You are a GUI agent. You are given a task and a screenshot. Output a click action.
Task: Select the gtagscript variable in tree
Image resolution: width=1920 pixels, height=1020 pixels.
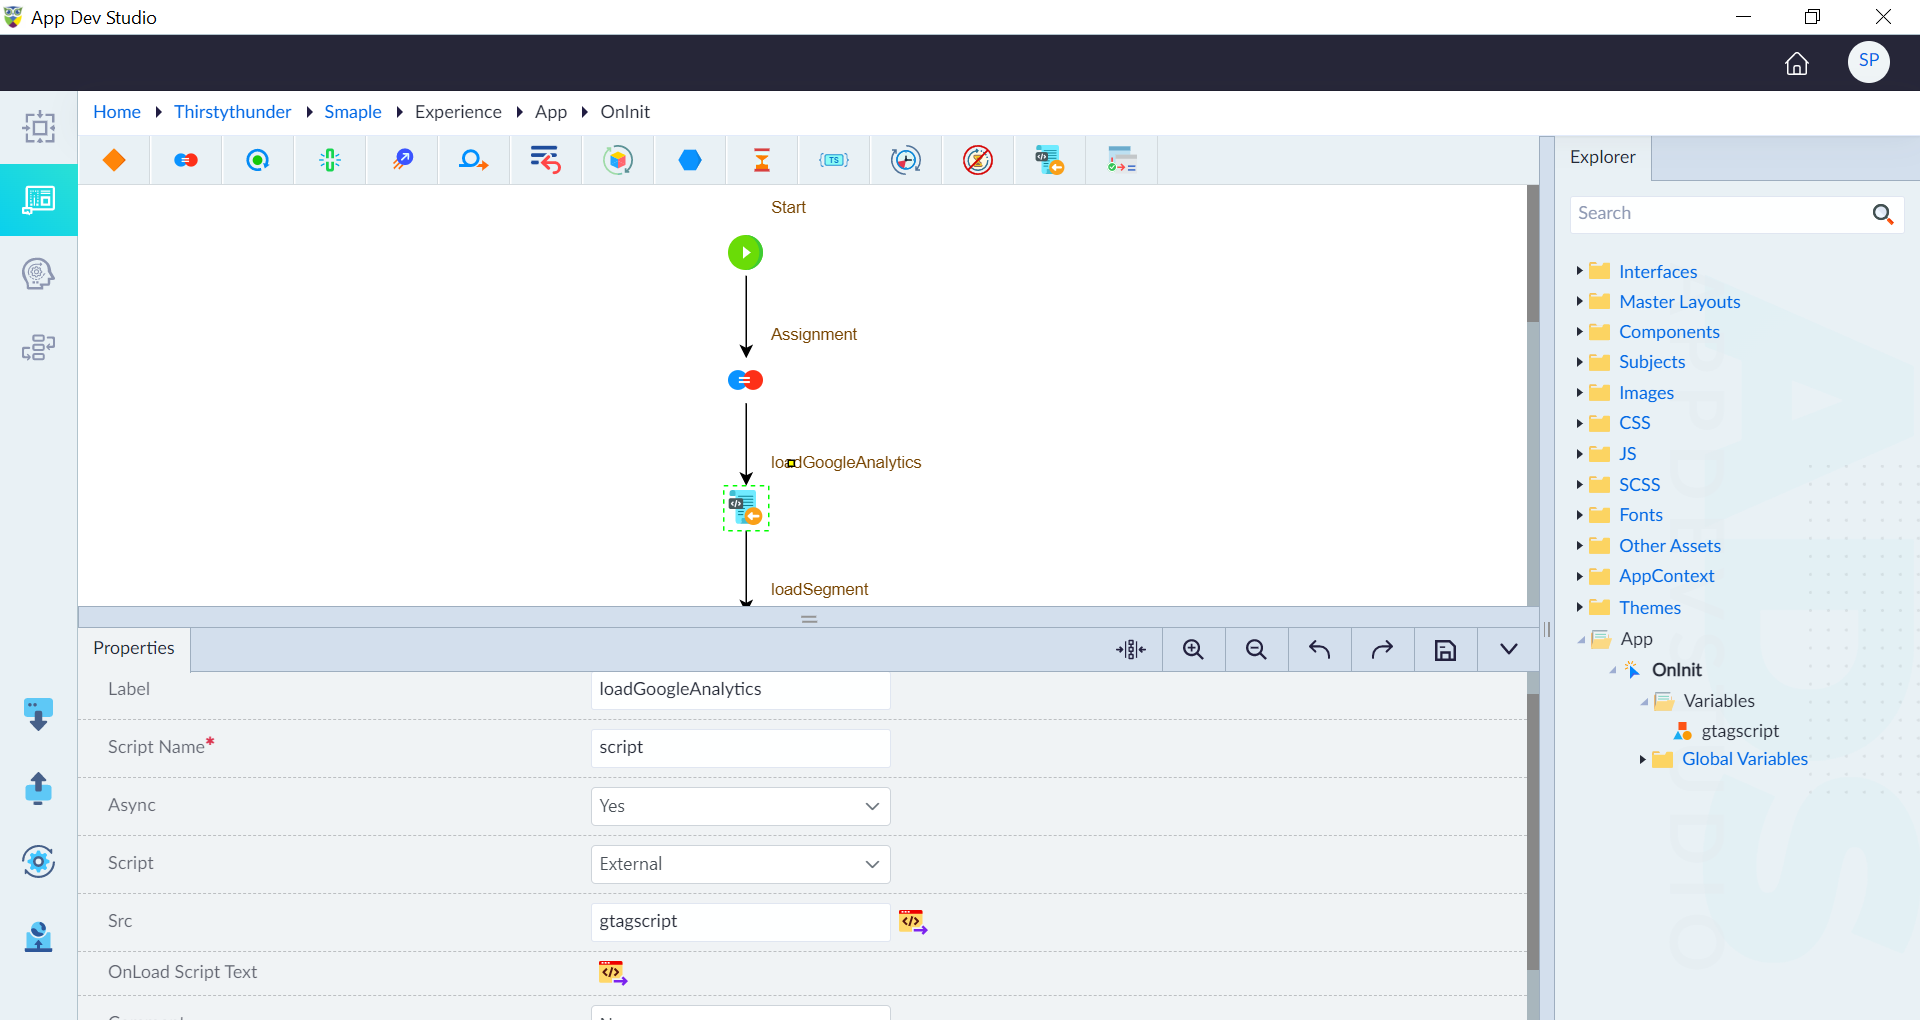[1740, 731]
